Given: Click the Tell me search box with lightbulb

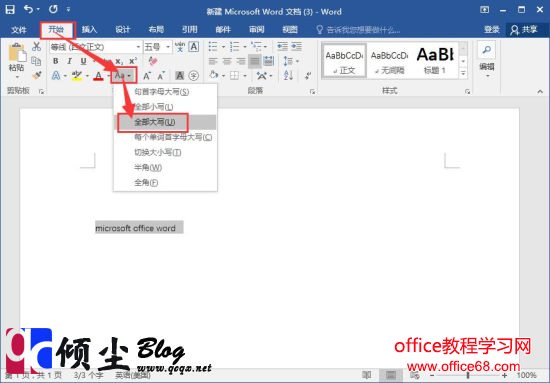Looking at the screenshot, I should (x=358, y=30).
